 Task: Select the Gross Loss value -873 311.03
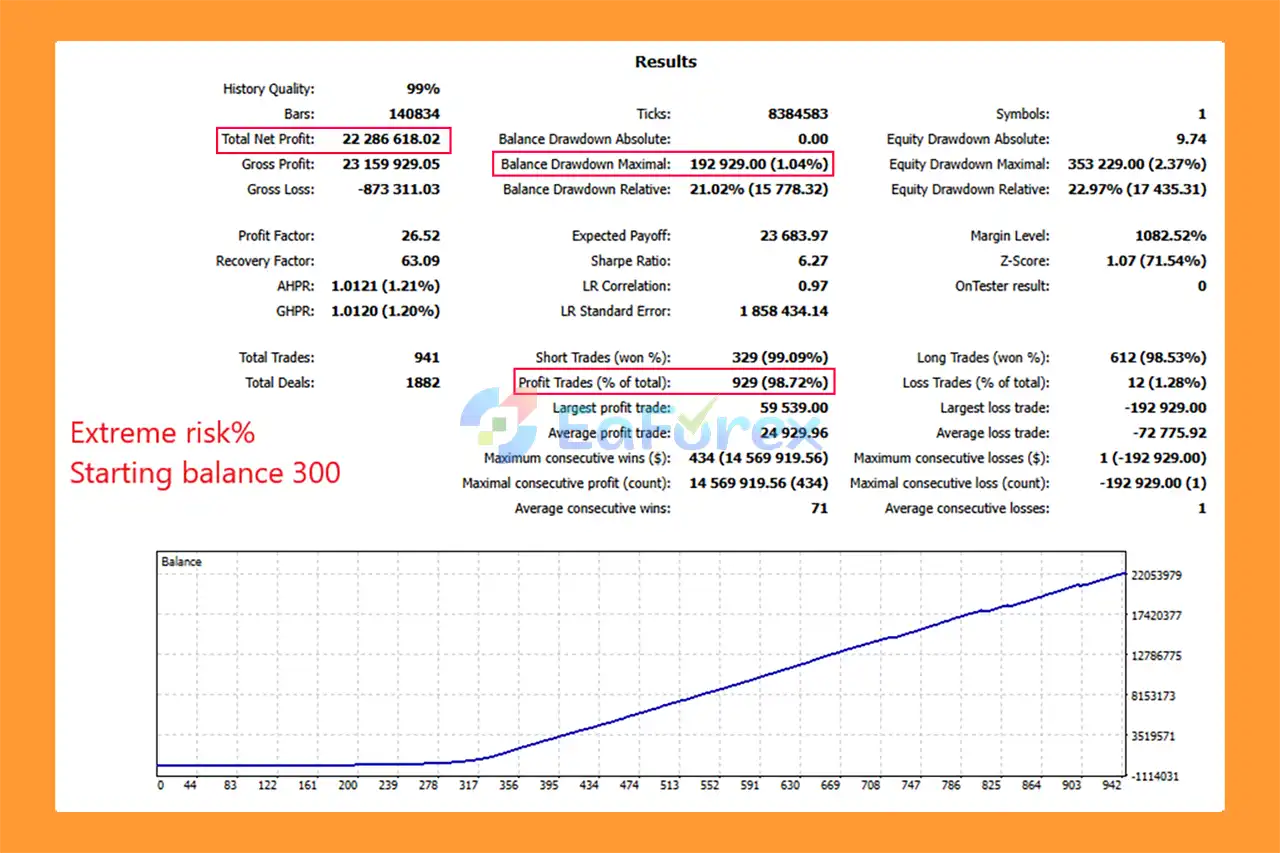(398, 189)
